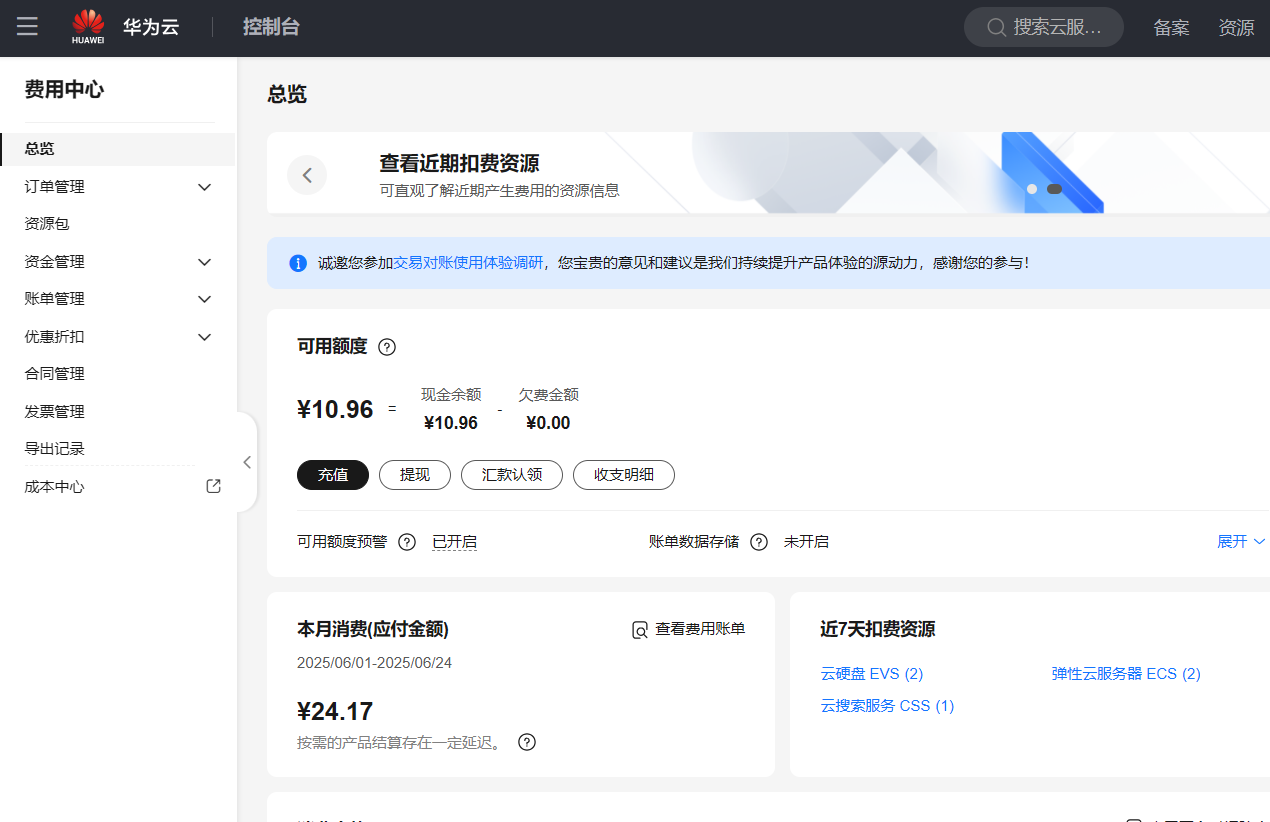Click the 搜索云服务 search field

pos(1044,28)
